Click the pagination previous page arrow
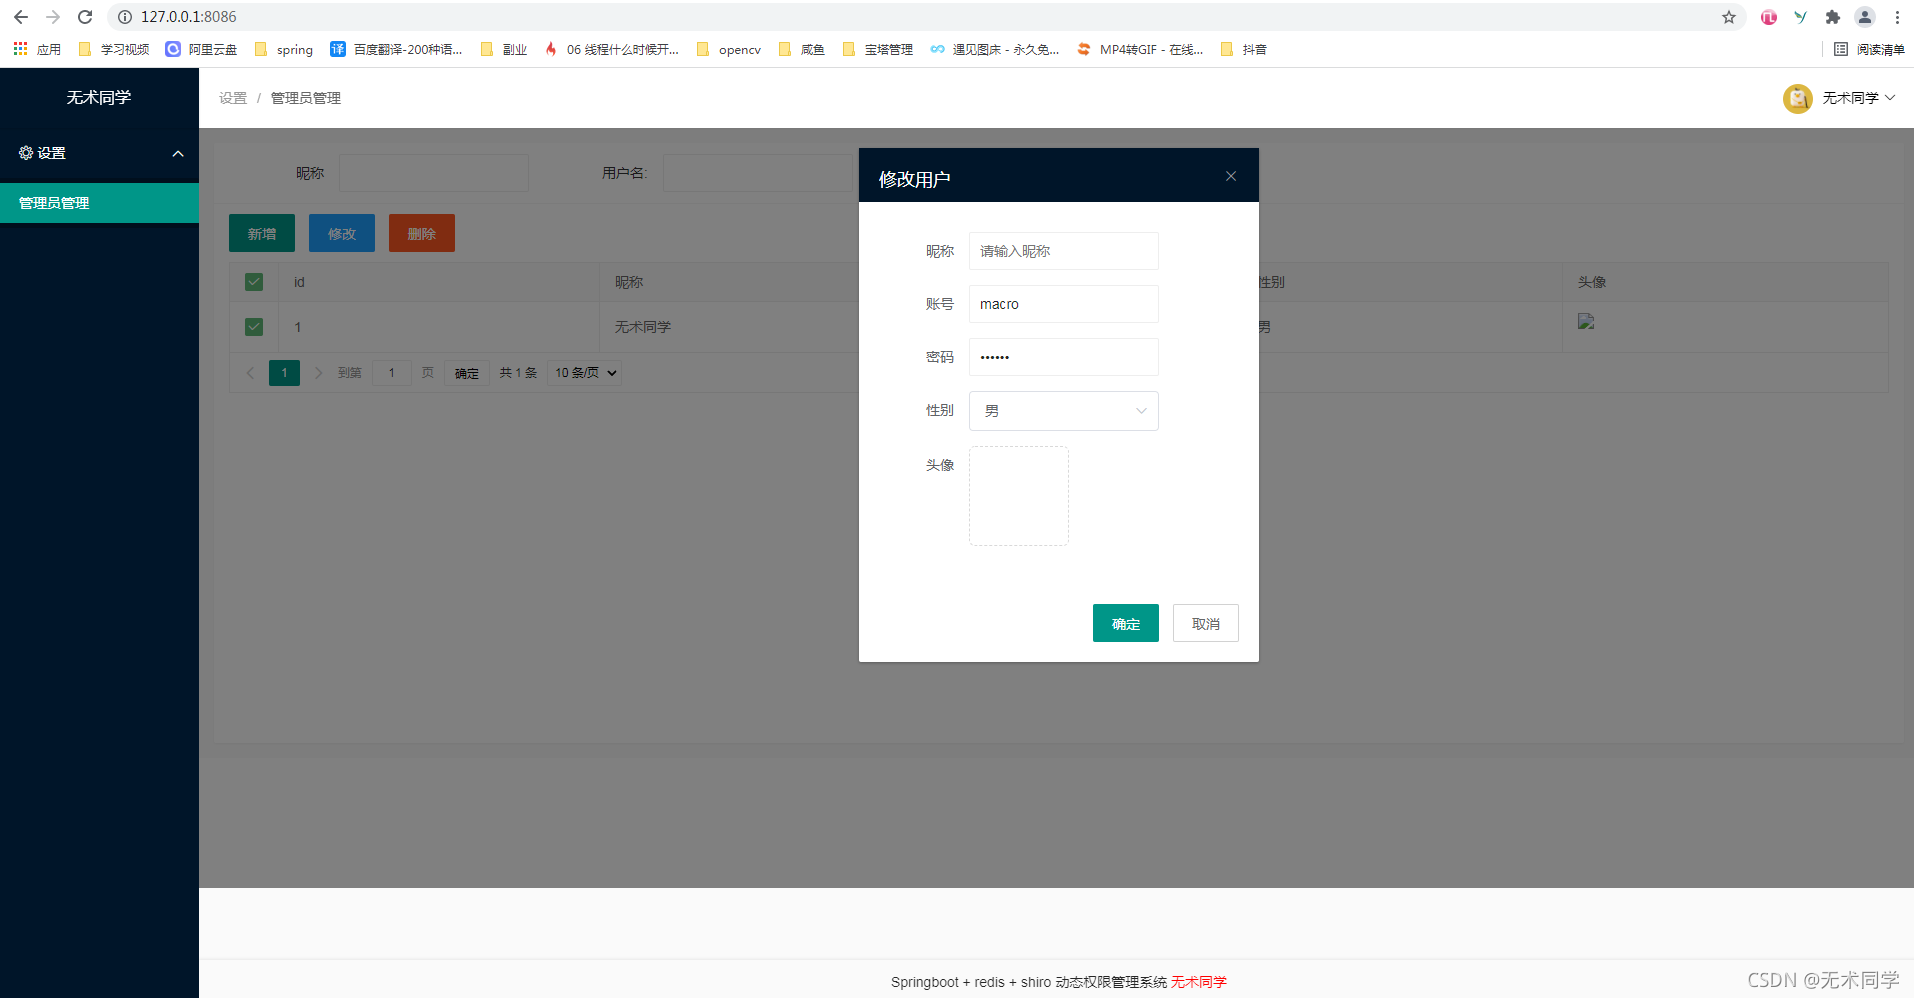This screenshot has height=998, width=1914. (250, 373)
